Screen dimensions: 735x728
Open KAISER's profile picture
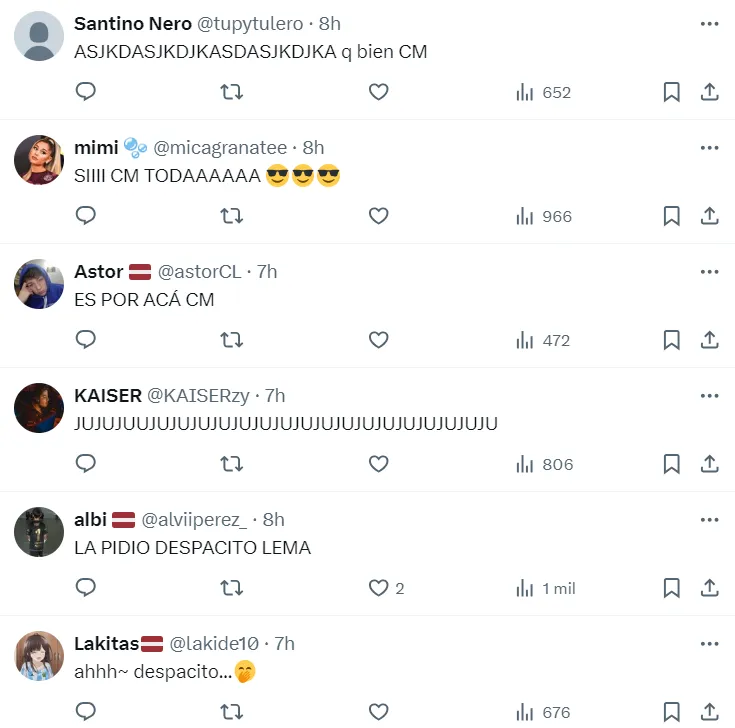point(39,408)
